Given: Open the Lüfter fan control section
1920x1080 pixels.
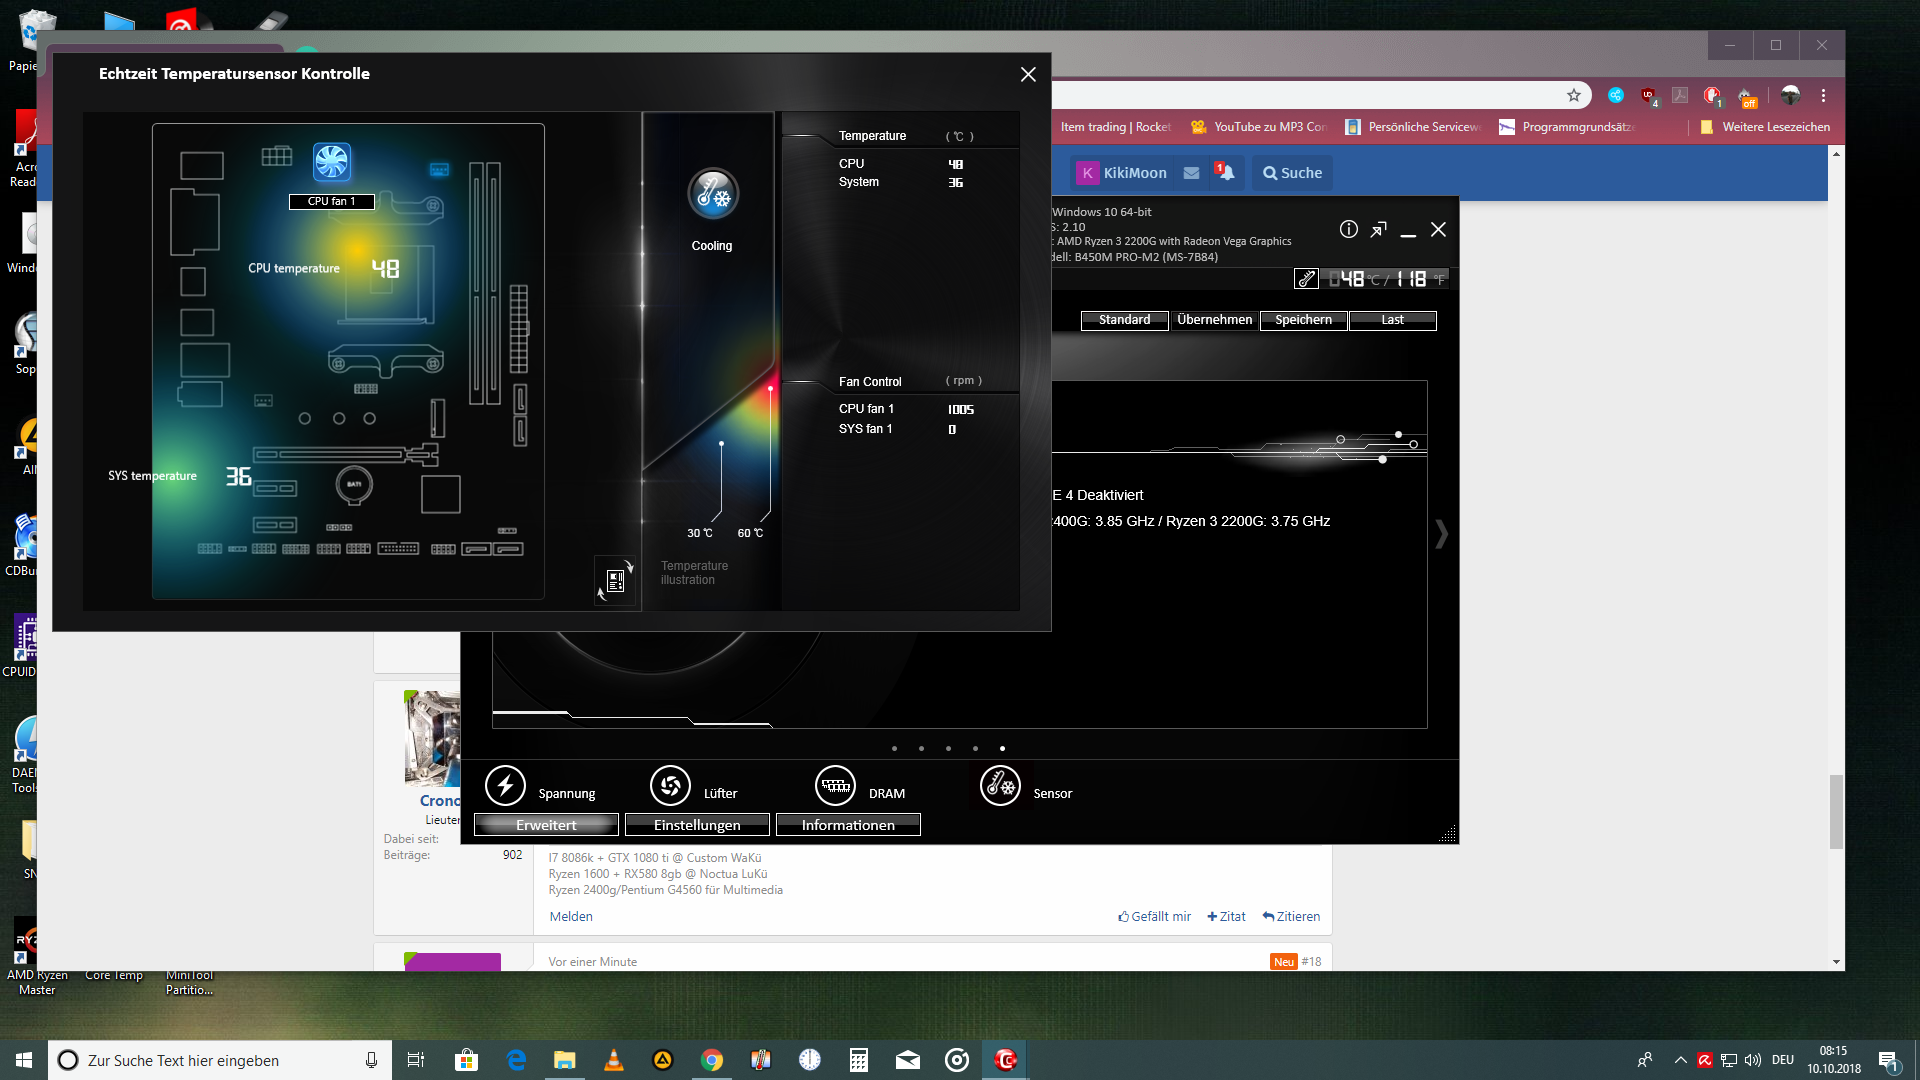Looking at the screenshot, I should (670, 786).
